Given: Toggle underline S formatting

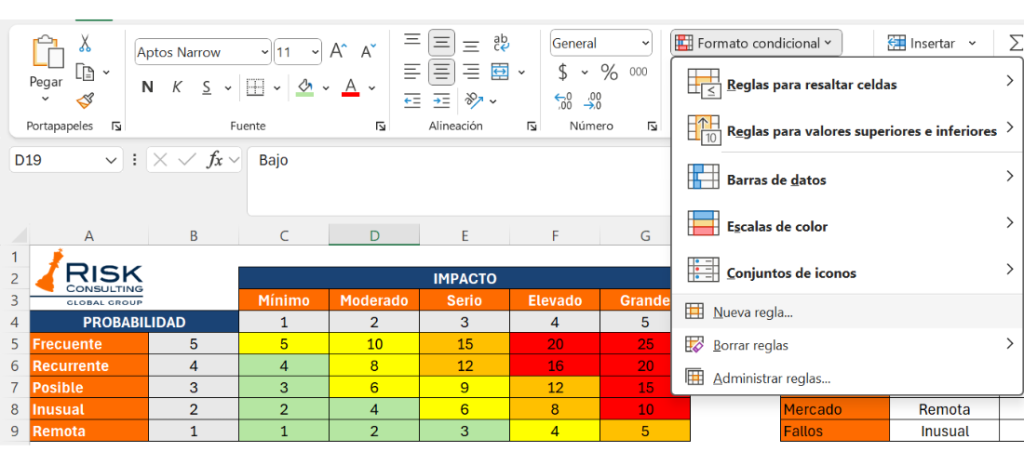Looking at the screenshot, I should pos(207,88).
